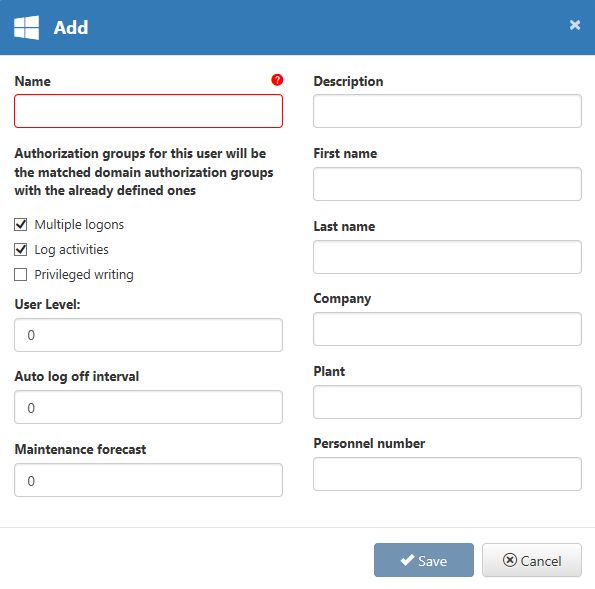Click the red help icon beside Name

coord(277,80)
